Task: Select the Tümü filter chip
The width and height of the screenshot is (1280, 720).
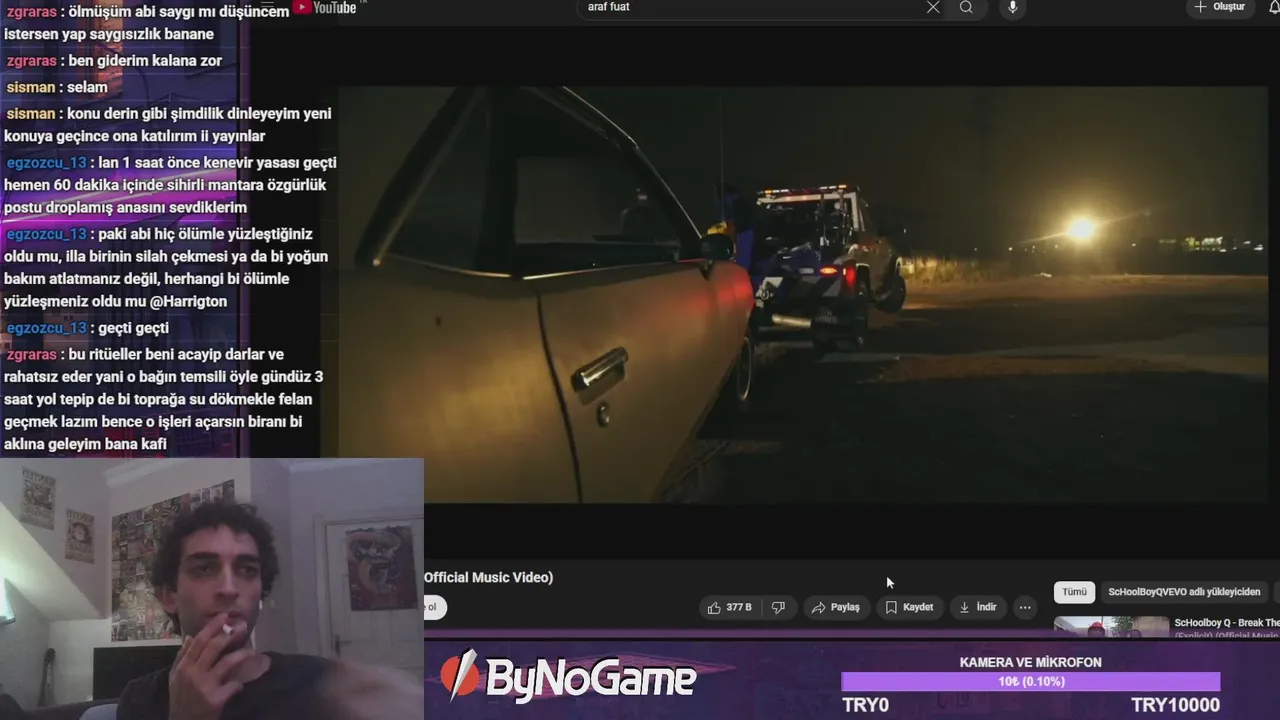Action: coord(1074,592)
